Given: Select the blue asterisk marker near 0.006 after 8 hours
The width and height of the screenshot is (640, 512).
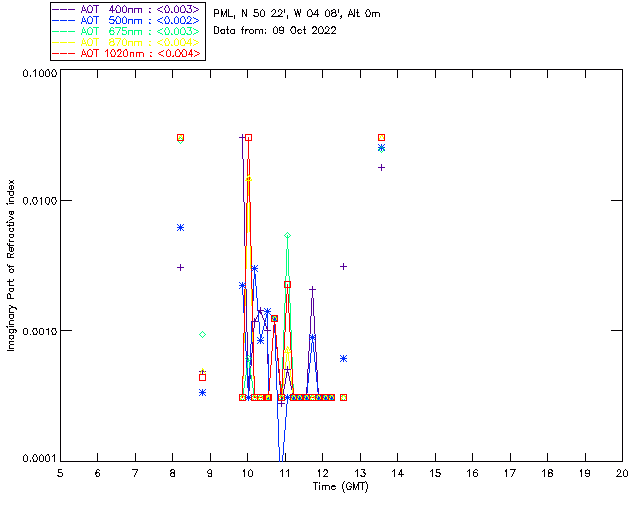Looking at the screenshot, I should point(180,227).
